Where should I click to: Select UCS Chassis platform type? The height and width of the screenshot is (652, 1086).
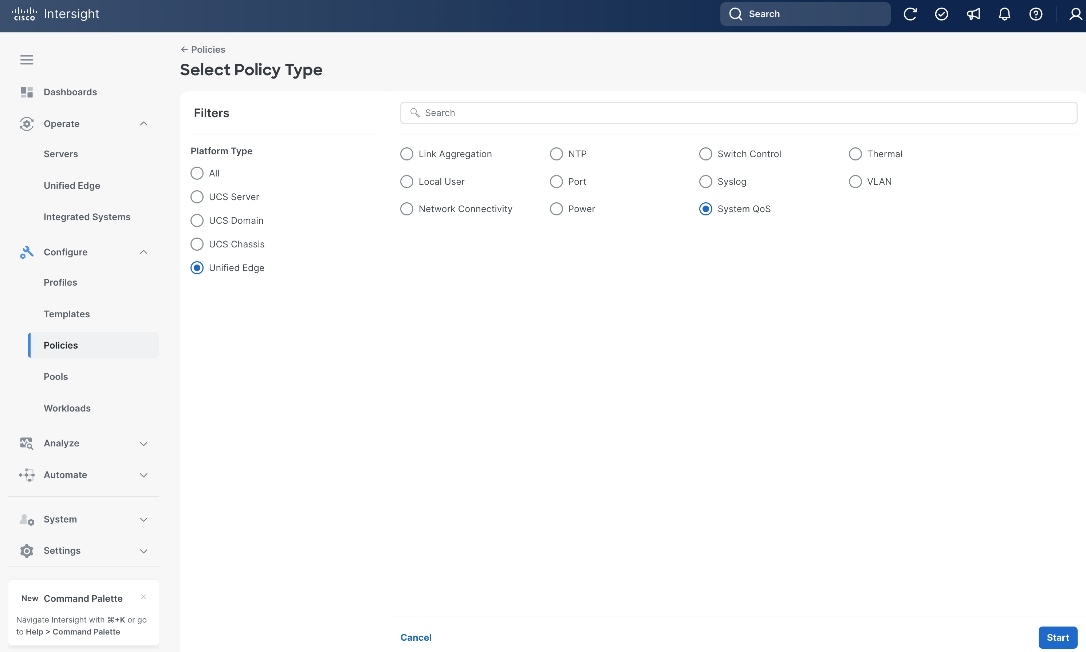coord(197,244)
